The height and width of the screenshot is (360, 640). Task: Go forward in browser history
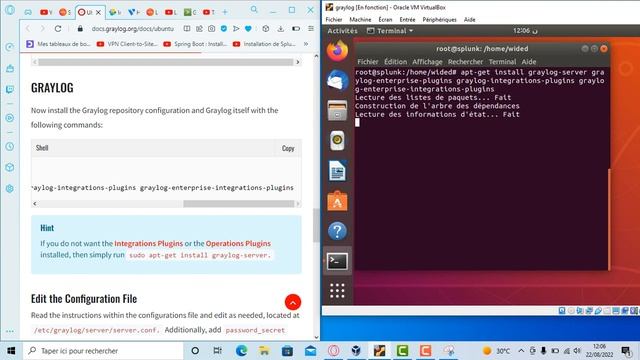(42, 29)
